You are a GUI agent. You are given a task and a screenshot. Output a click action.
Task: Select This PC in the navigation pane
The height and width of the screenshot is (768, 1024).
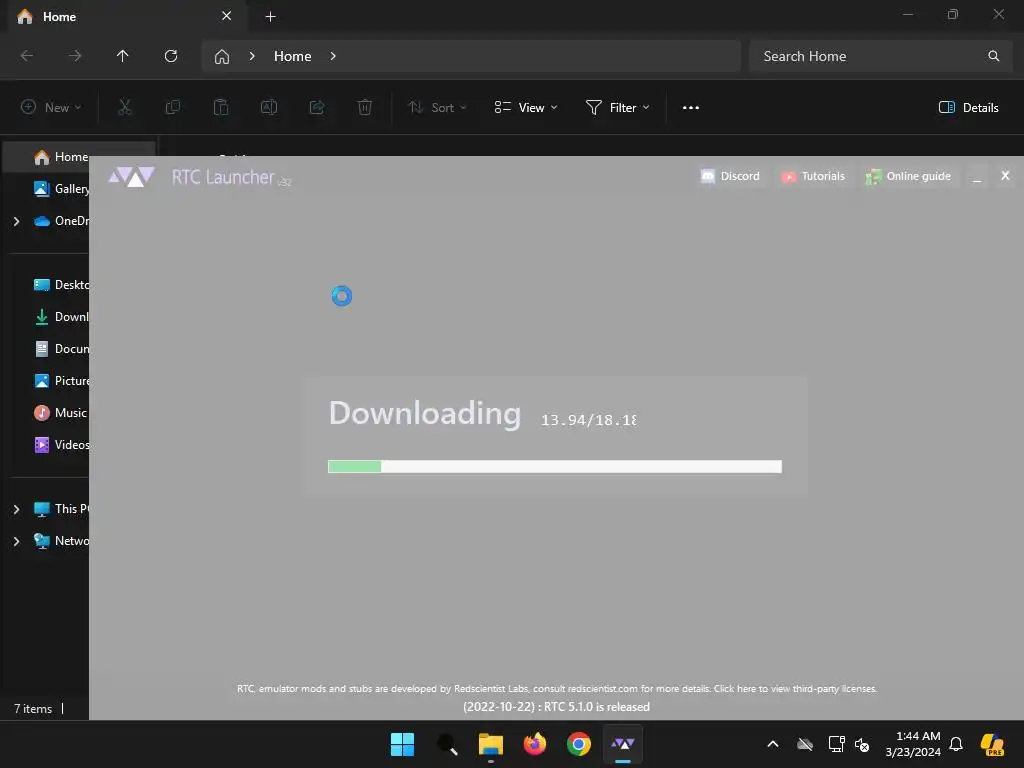pyautogui.click(x=61, y=509)
